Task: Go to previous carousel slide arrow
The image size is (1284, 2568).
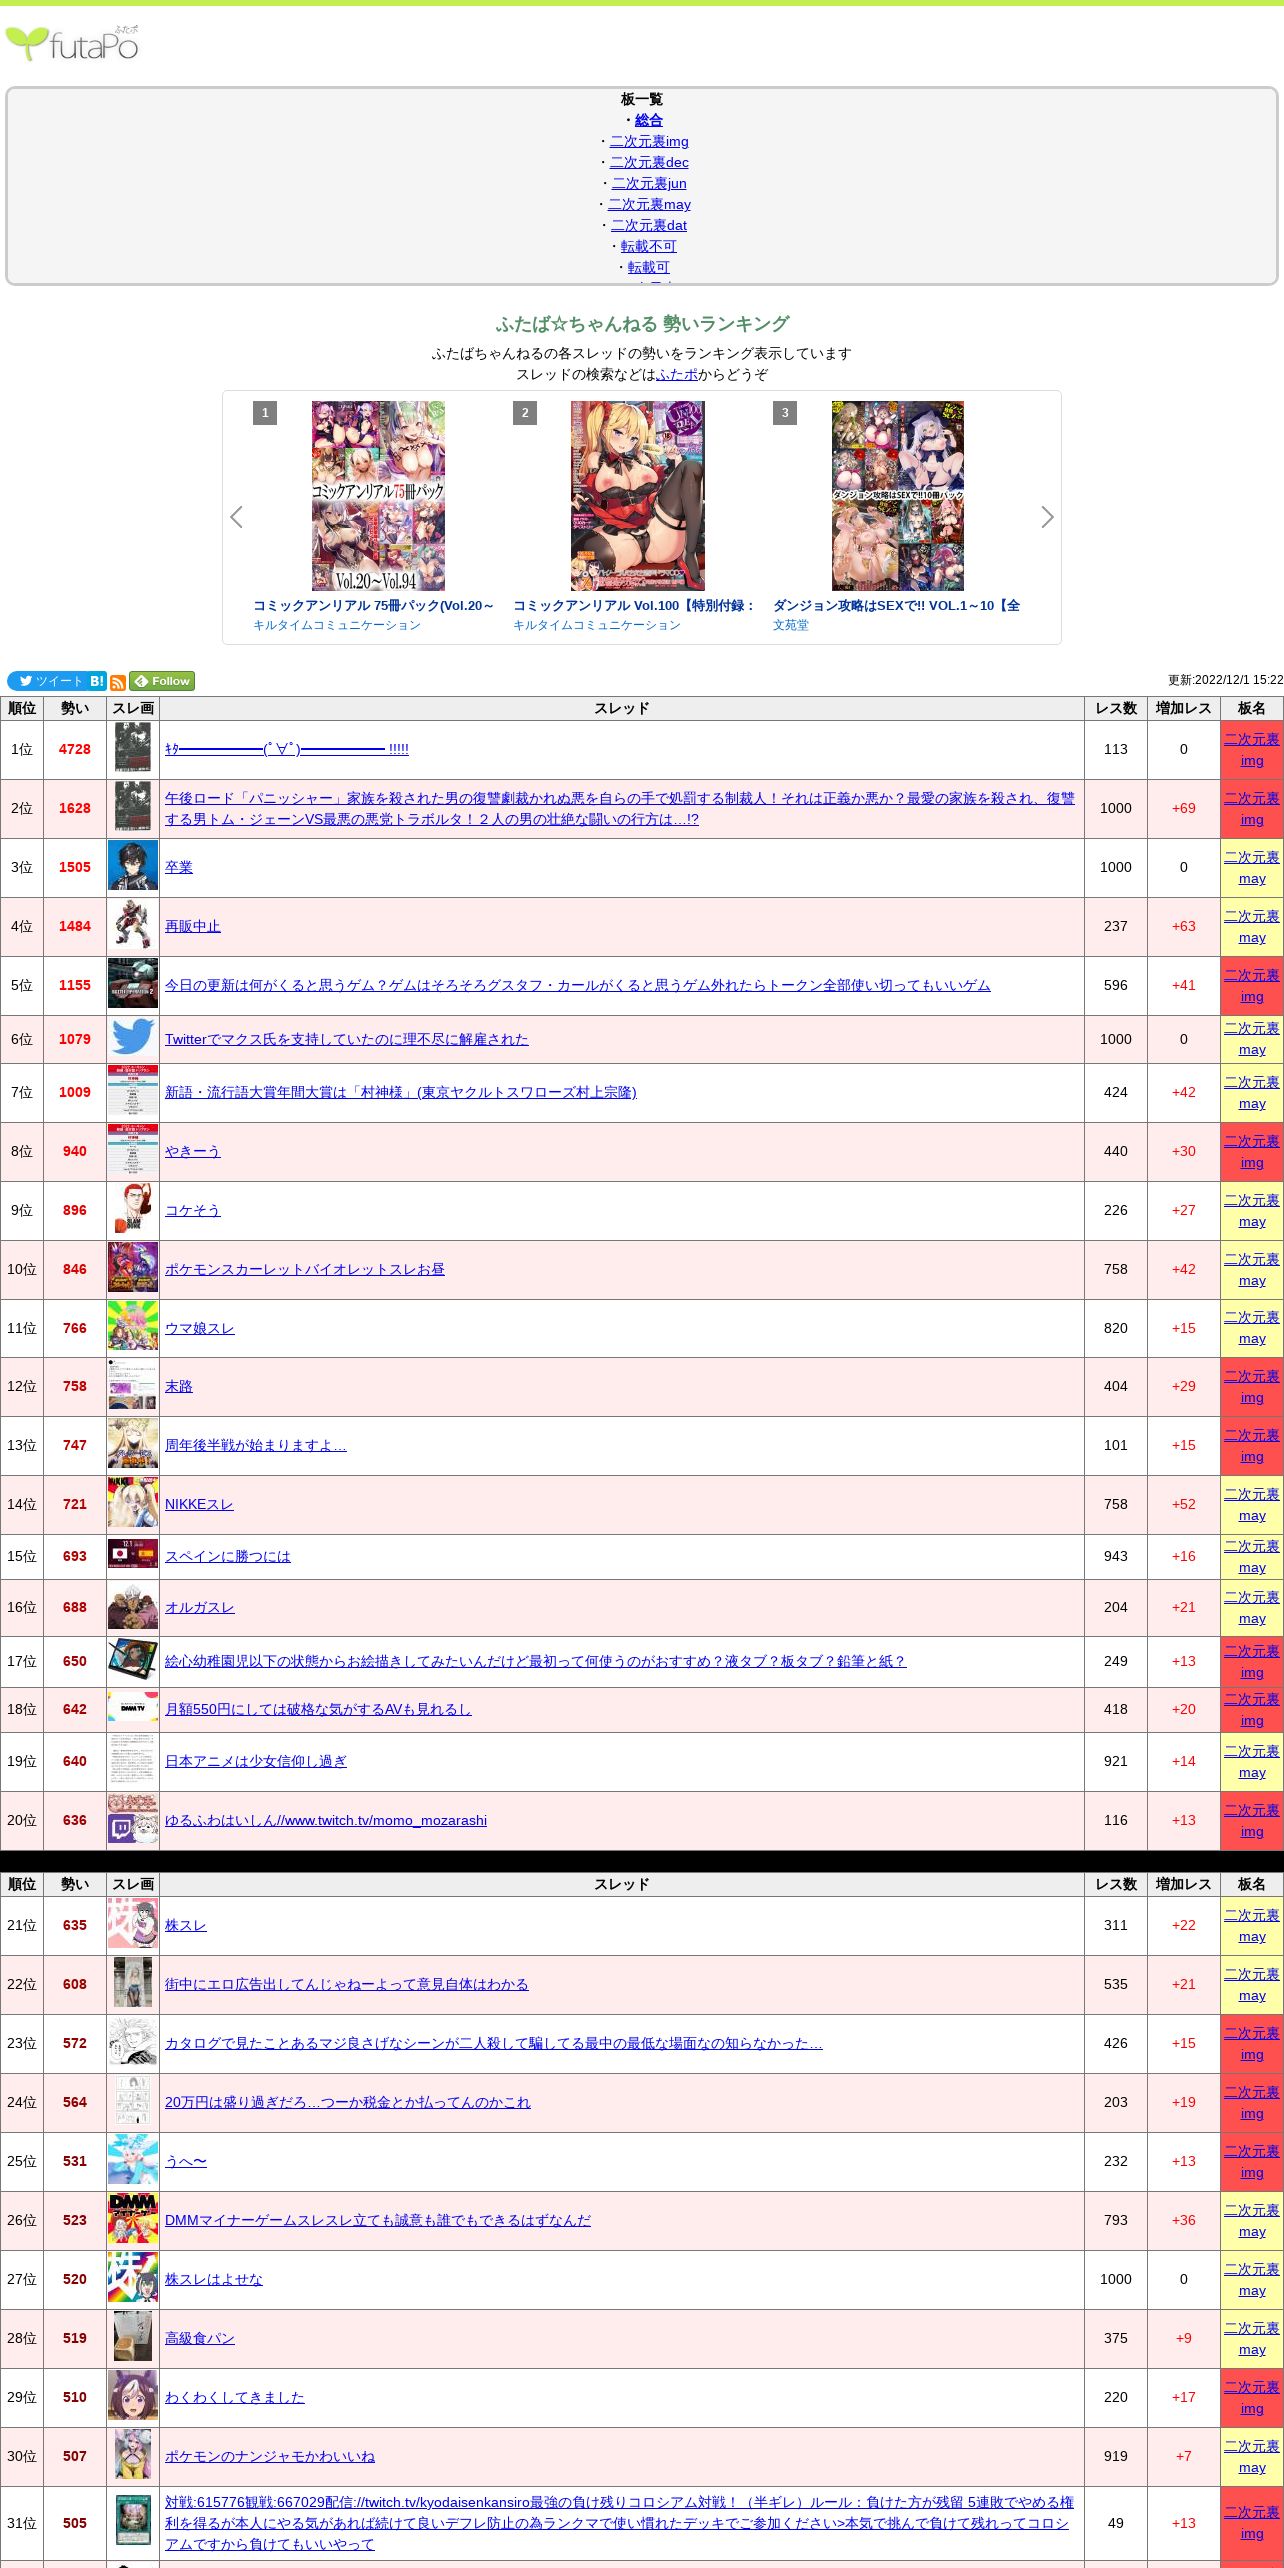Action: [x=237, y=517]
